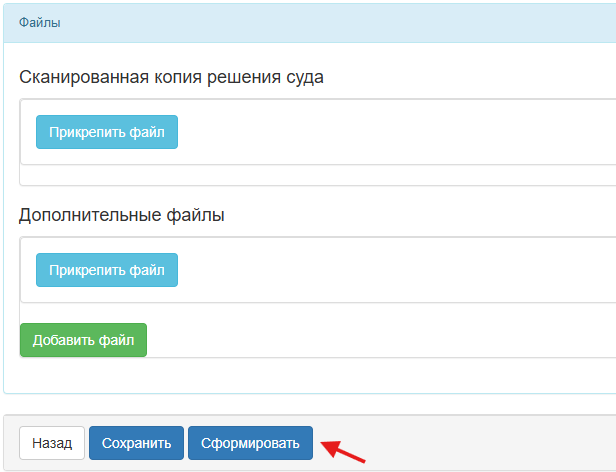This screenshot has height=472, width=616.
Task: Click empty area inside scanned copy upload box
Action: pyautogui.click(x=400, y=132)
